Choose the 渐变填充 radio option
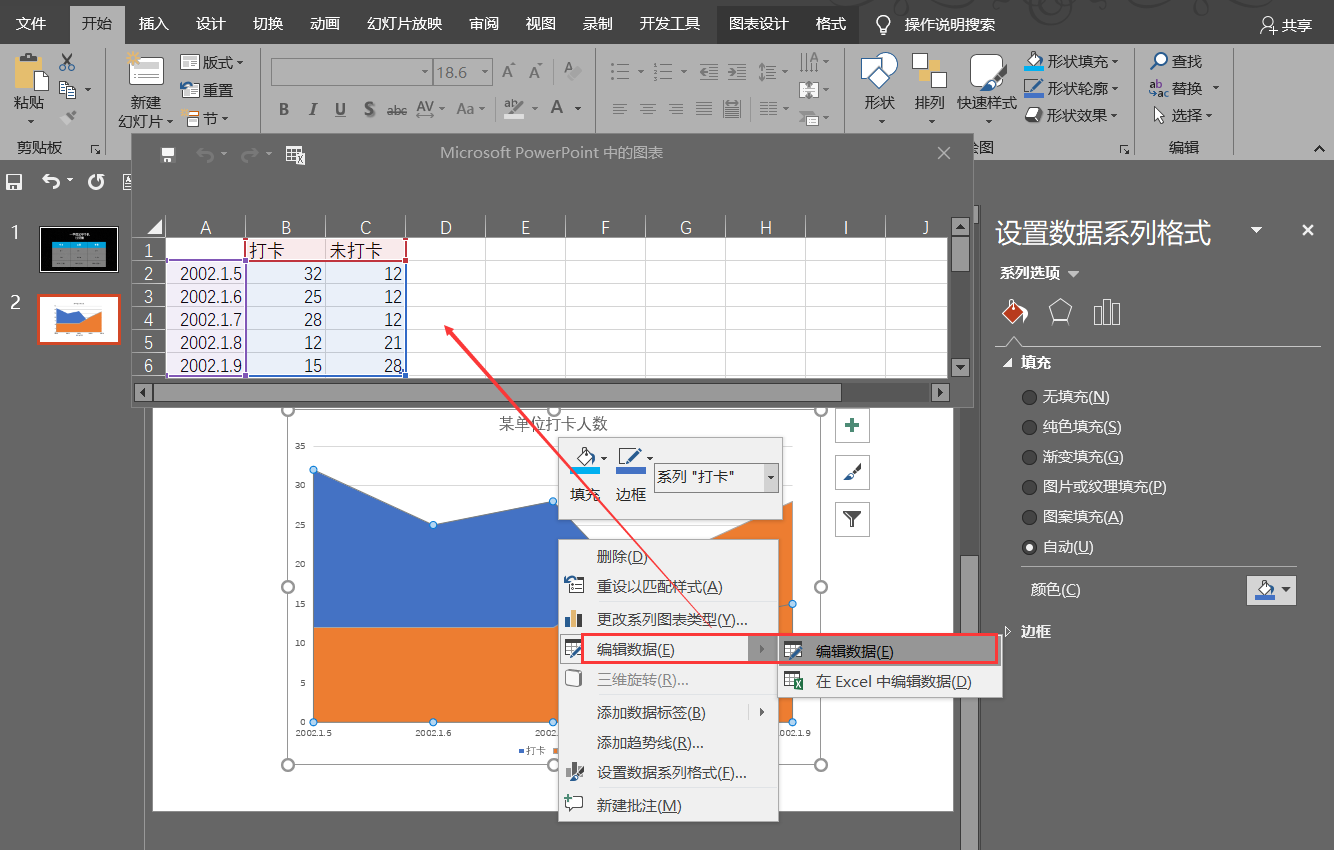This screenshot has width=1334, height=850. coord(1029,457)
